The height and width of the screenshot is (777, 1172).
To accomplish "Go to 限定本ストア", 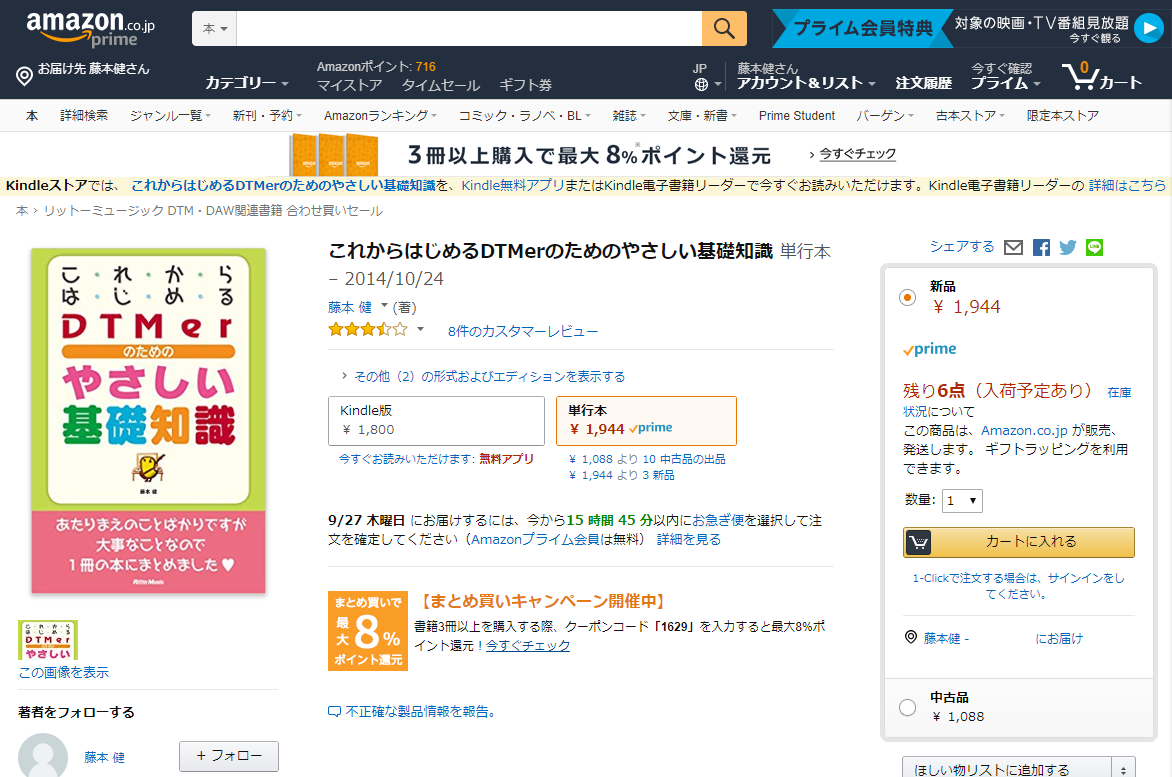I will click(x=1063, y=116).
